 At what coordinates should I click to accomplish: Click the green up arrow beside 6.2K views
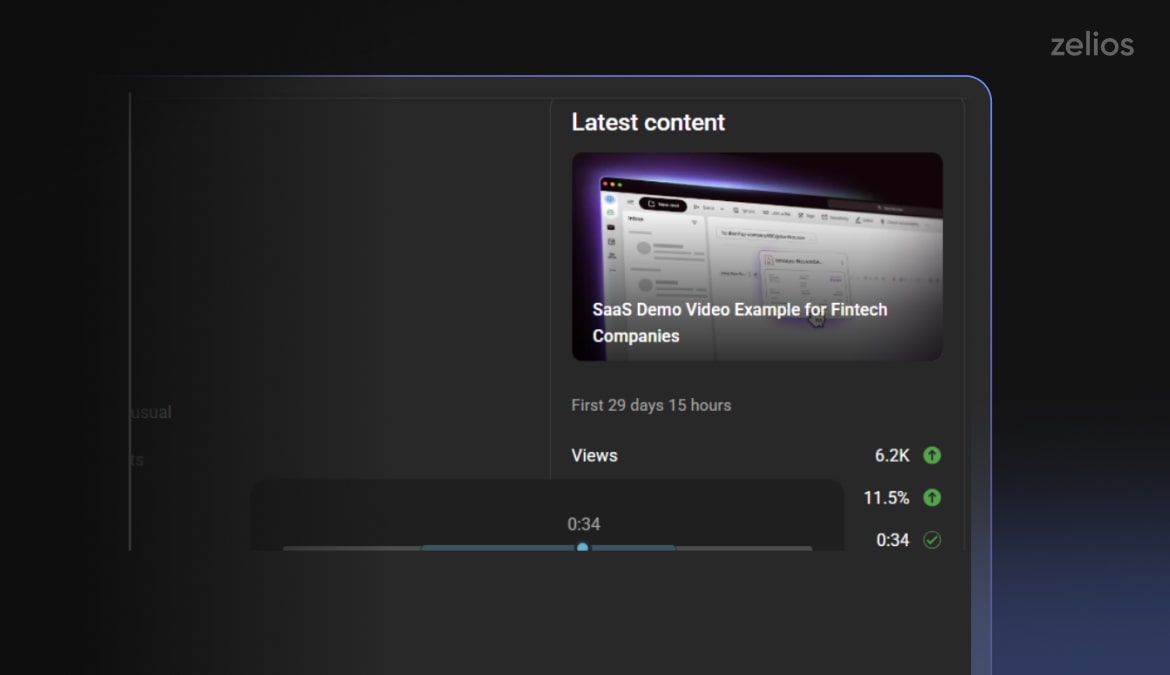click(930, 455)
